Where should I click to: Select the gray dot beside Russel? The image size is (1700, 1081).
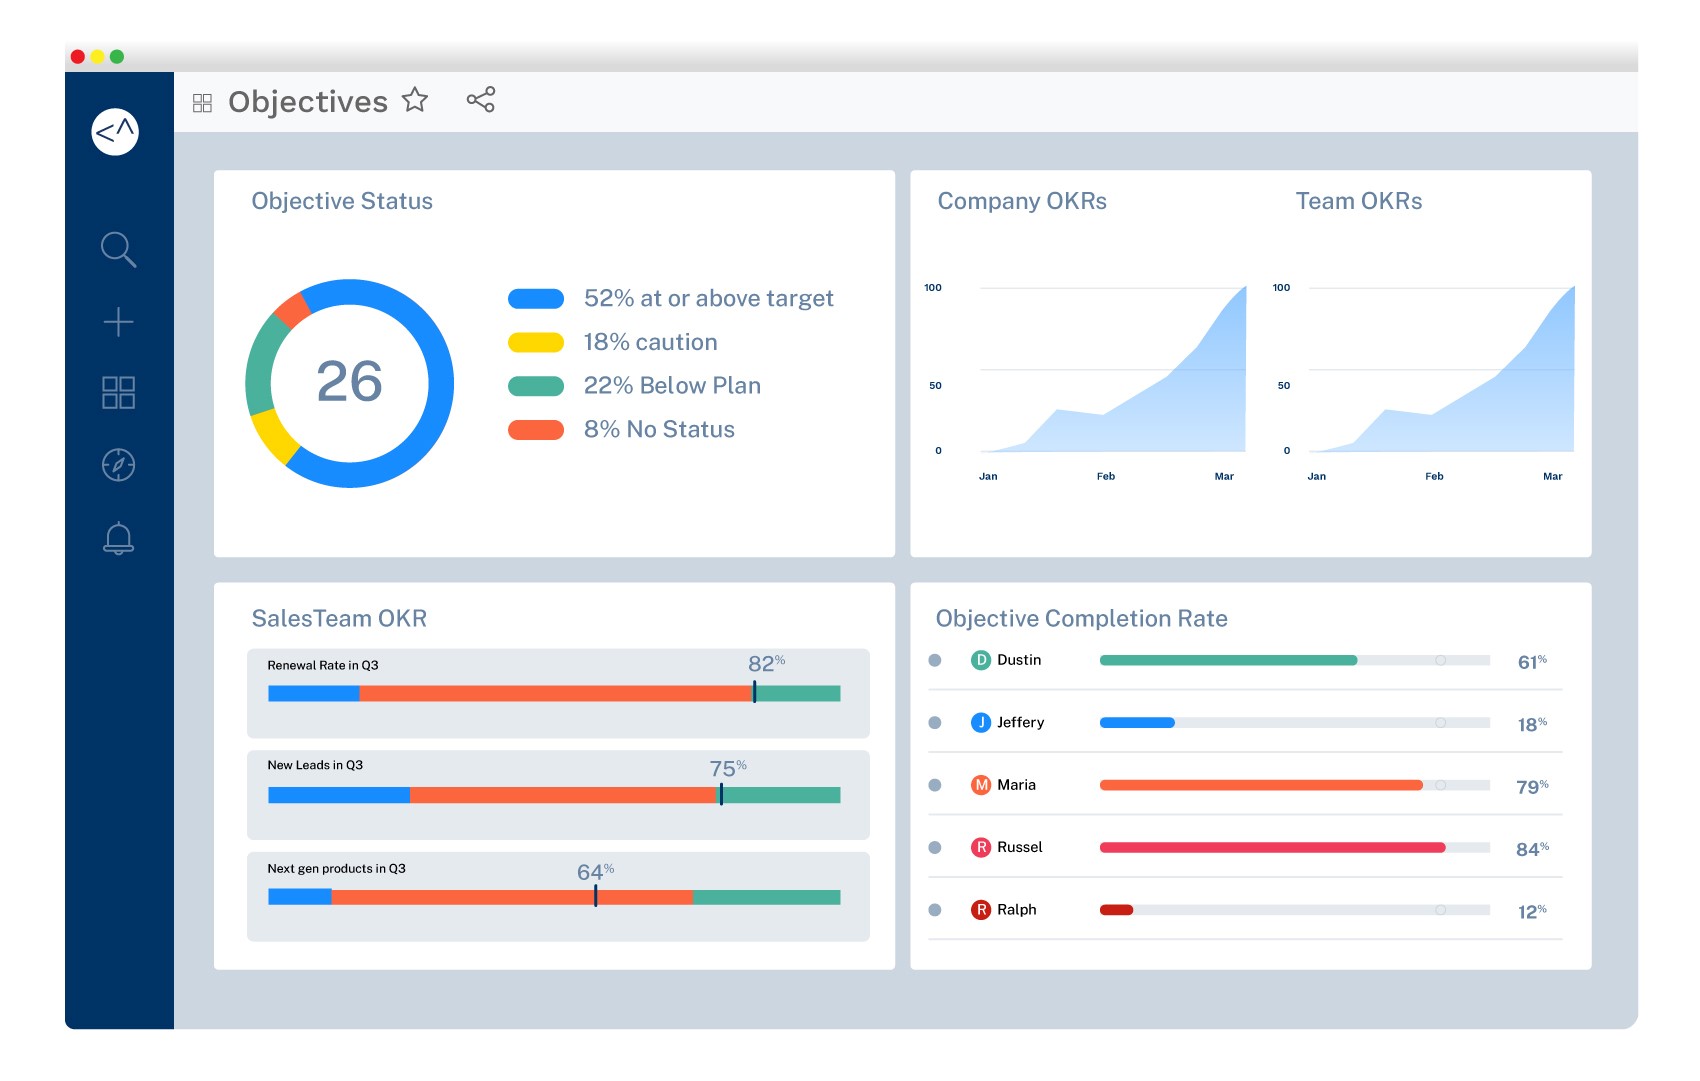coord(935,847)
